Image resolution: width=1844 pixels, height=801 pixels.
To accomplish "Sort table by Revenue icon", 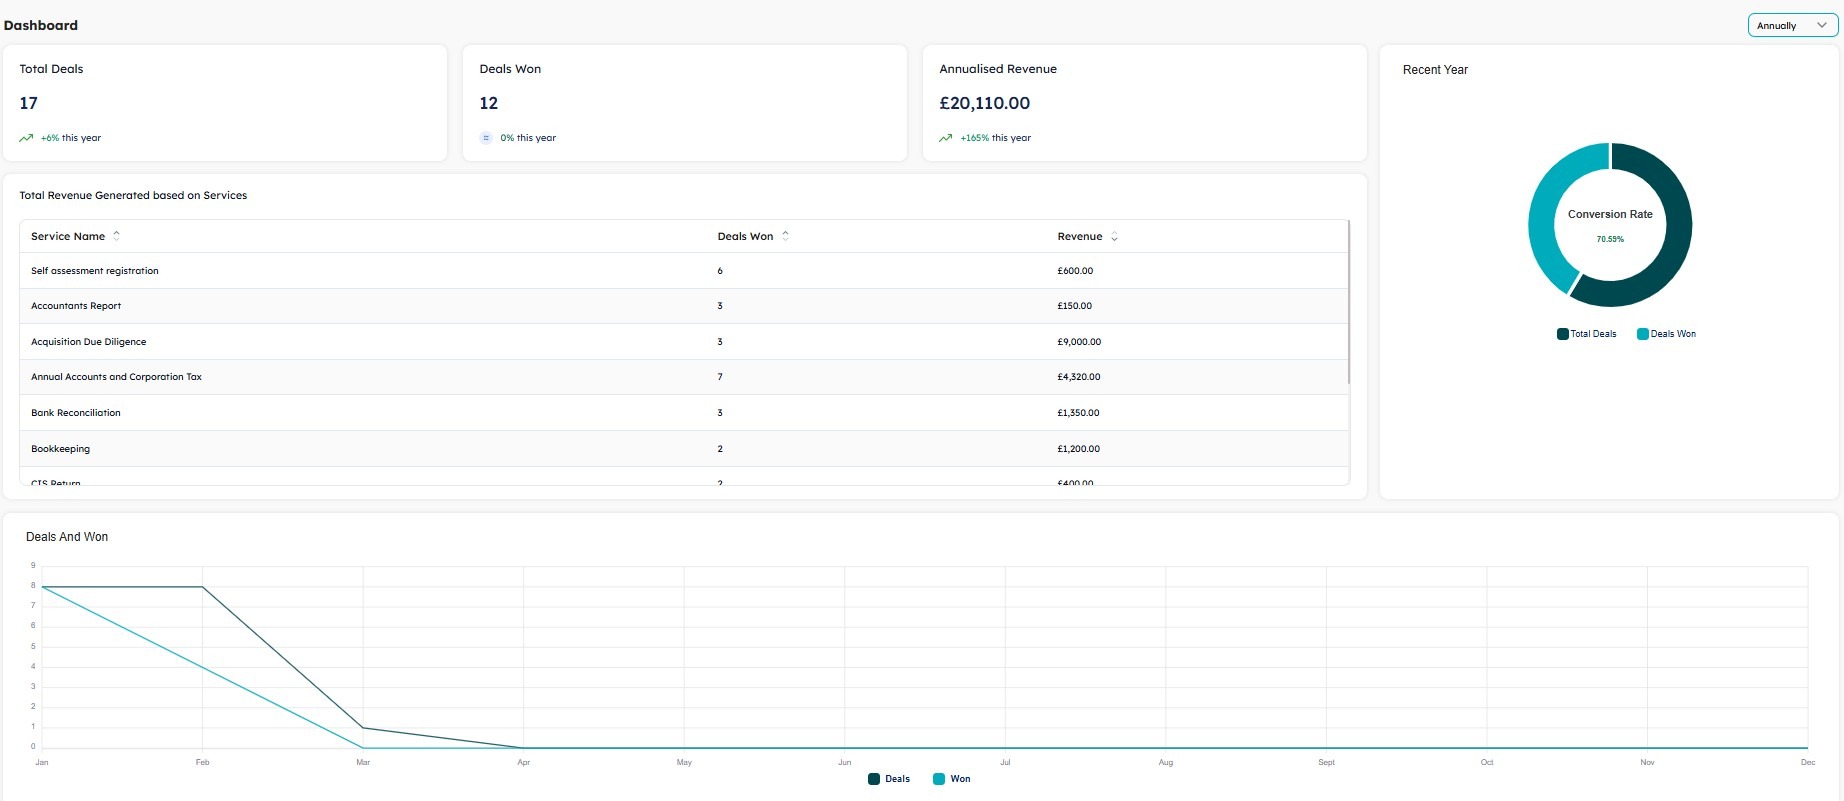I will click(1114, 236).
